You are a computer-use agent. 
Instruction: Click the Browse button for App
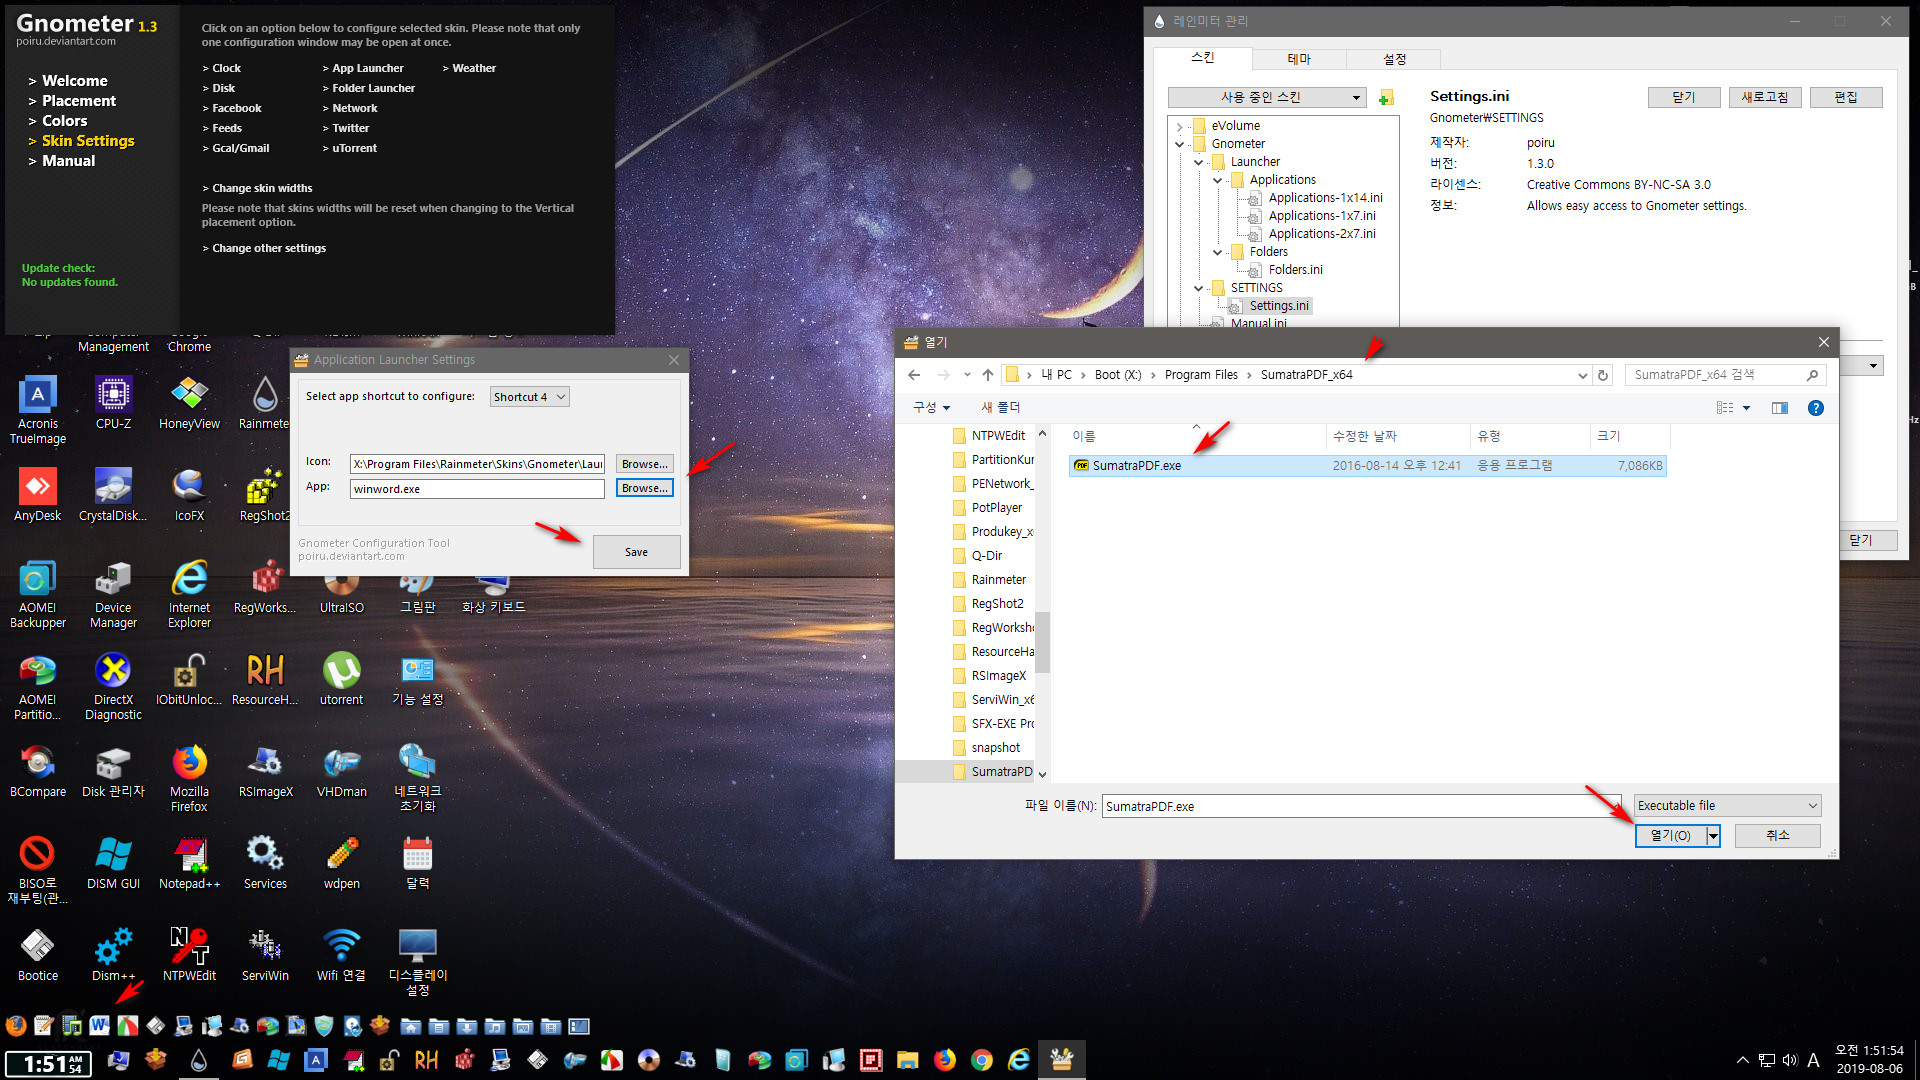(x=645, y=488)
